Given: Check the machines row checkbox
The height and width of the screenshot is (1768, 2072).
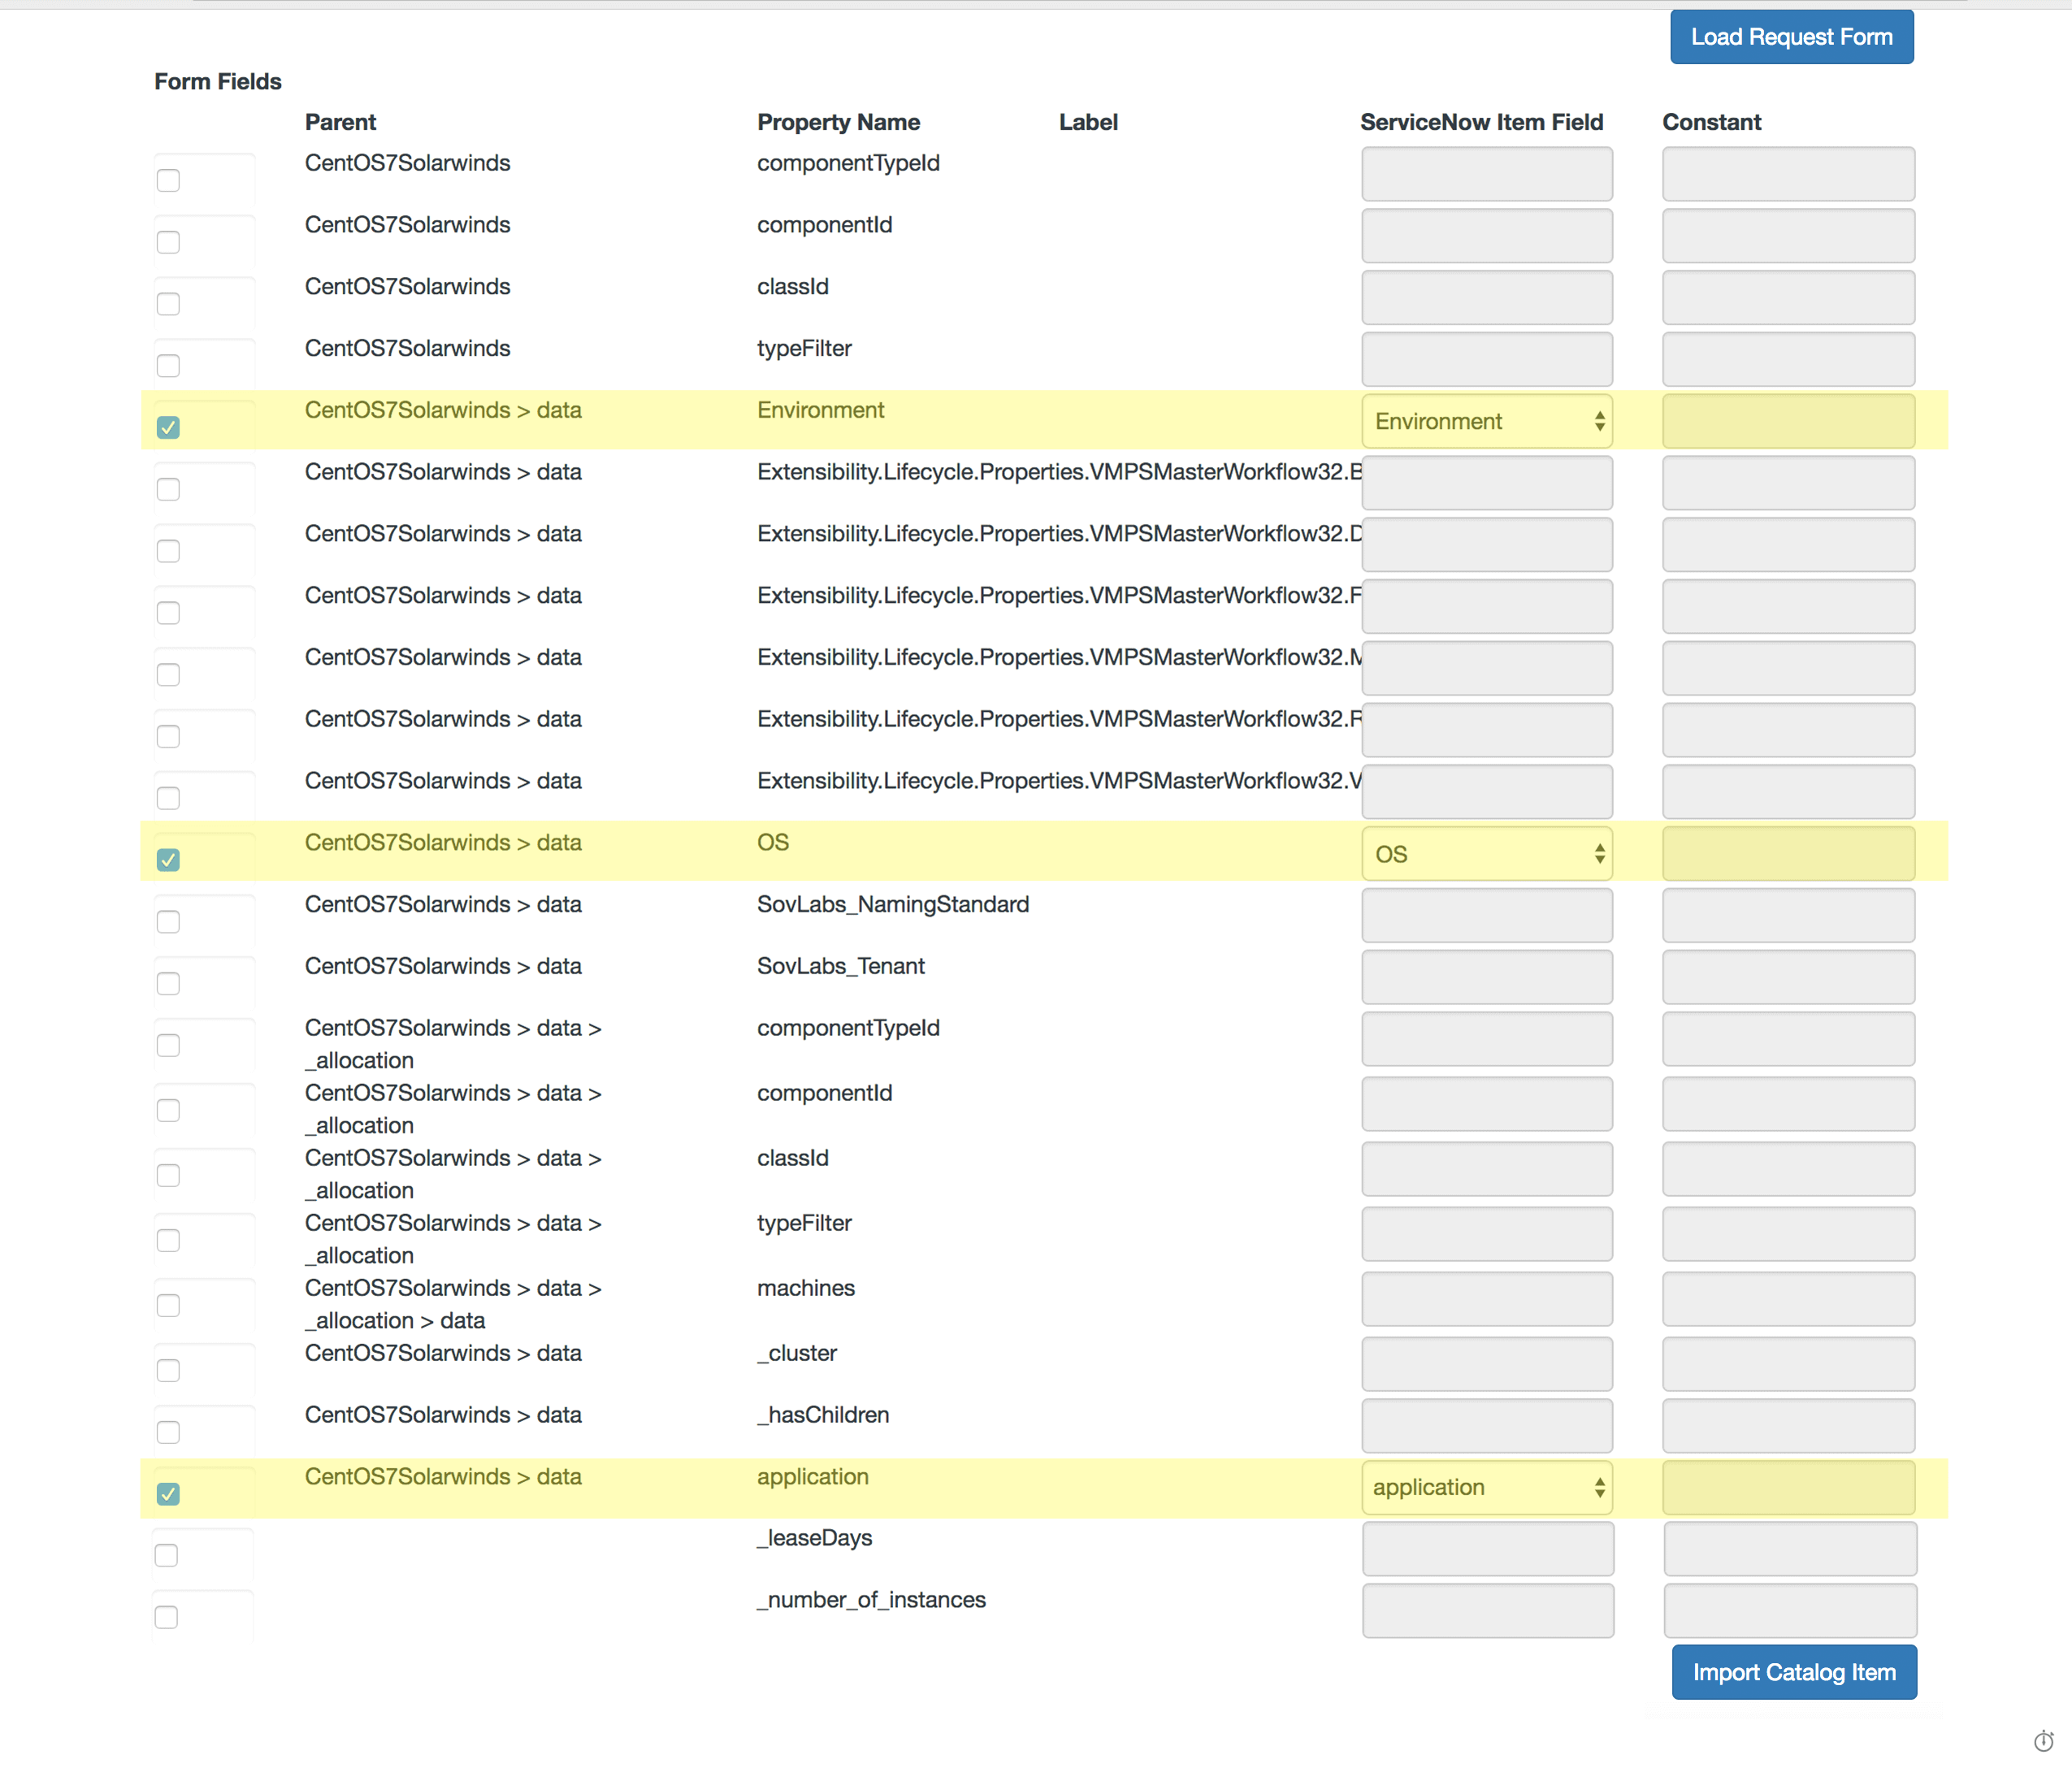Looking at the screenshot, I should coord(168,1306).
